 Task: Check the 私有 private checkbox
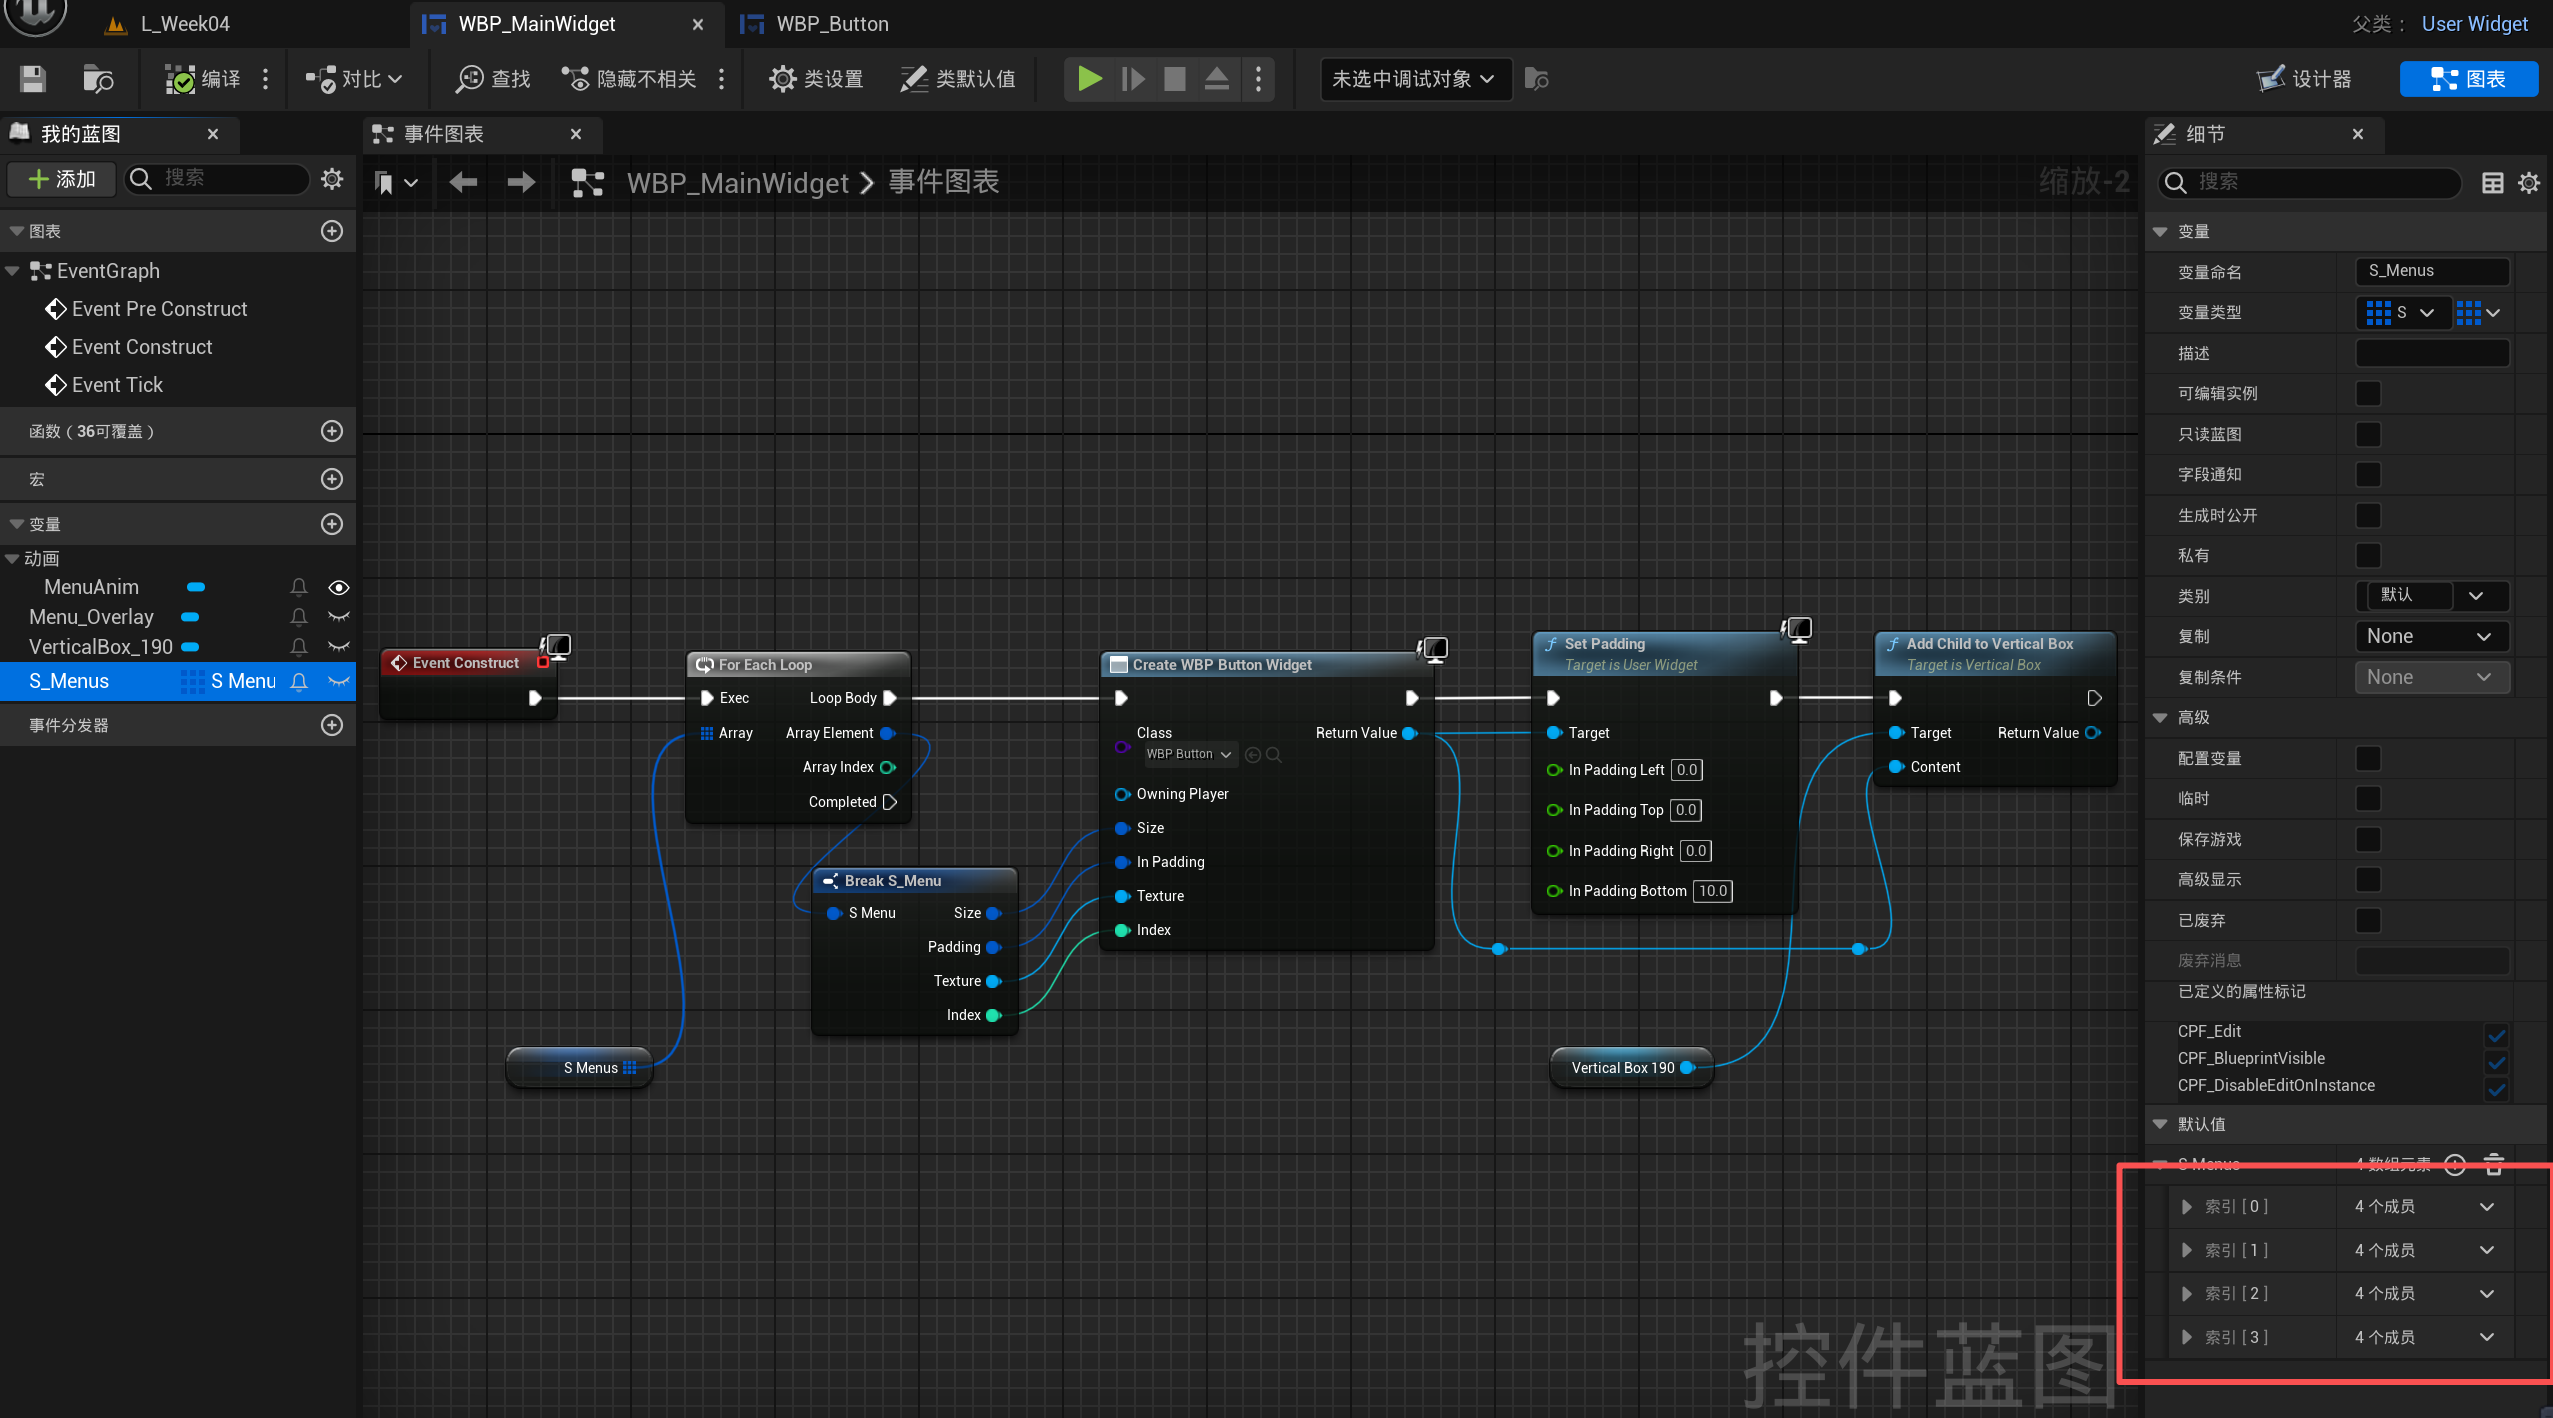(x=2367, y=555)
